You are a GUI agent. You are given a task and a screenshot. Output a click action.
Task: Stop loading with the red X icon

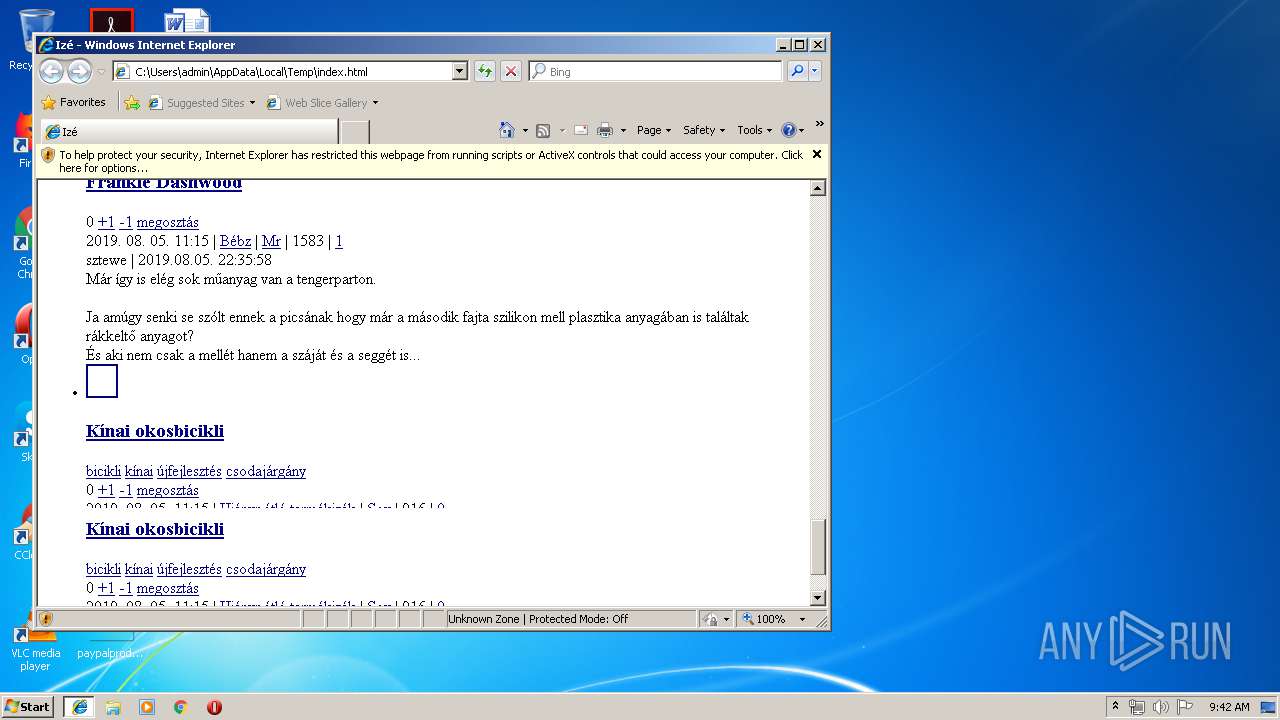click(x=510, y=71)
